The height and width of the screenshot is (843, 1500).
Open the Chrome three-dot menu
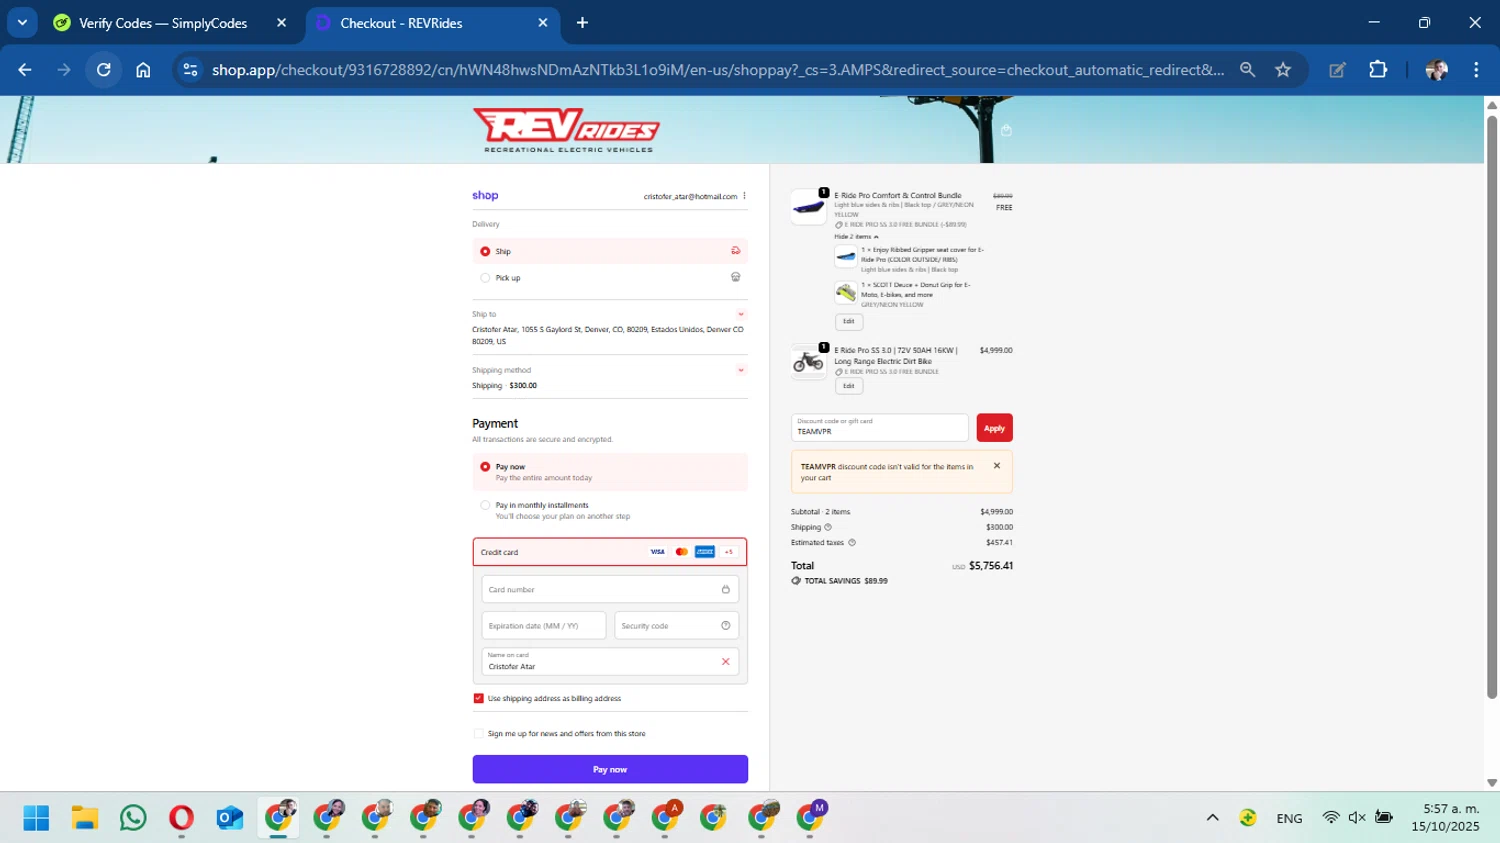point(1476,70)
